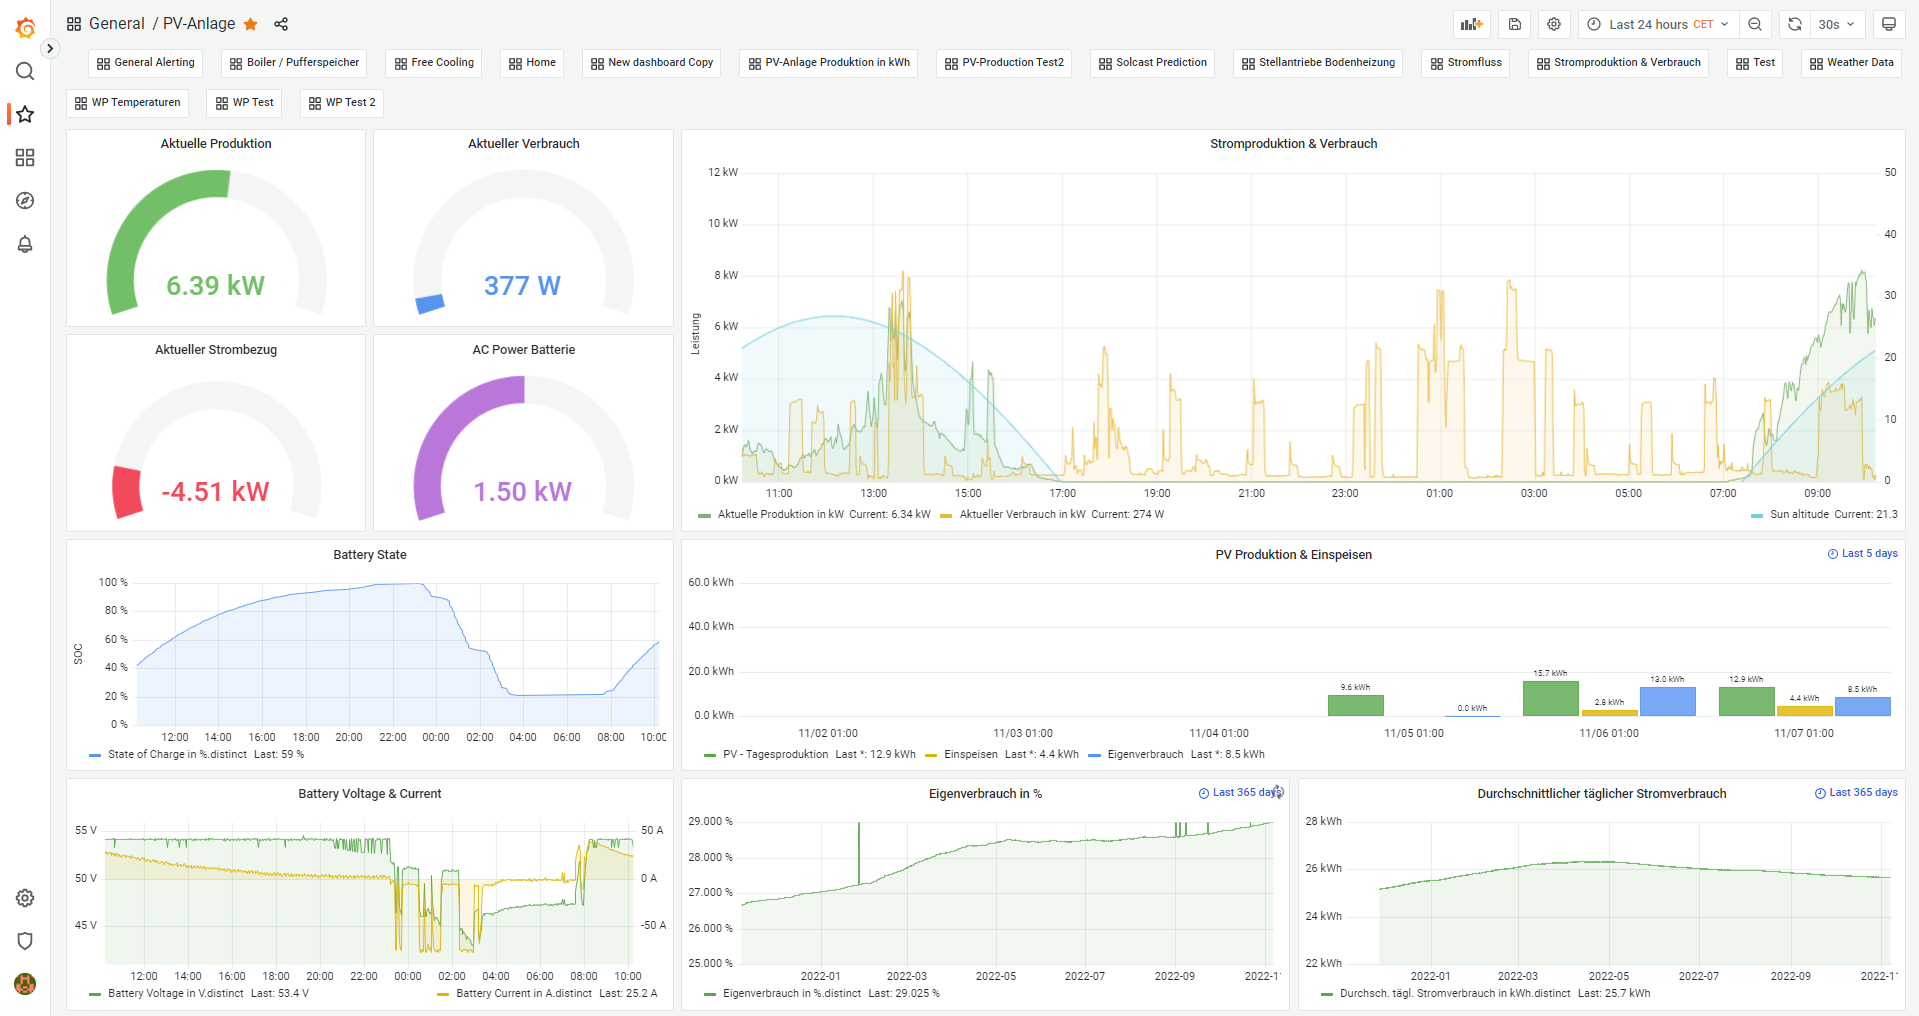The width and height of the screenshot is (1919, 1016).
Task: Open the Last 24 hours time picker
Action: click(x=1659, y=24)
